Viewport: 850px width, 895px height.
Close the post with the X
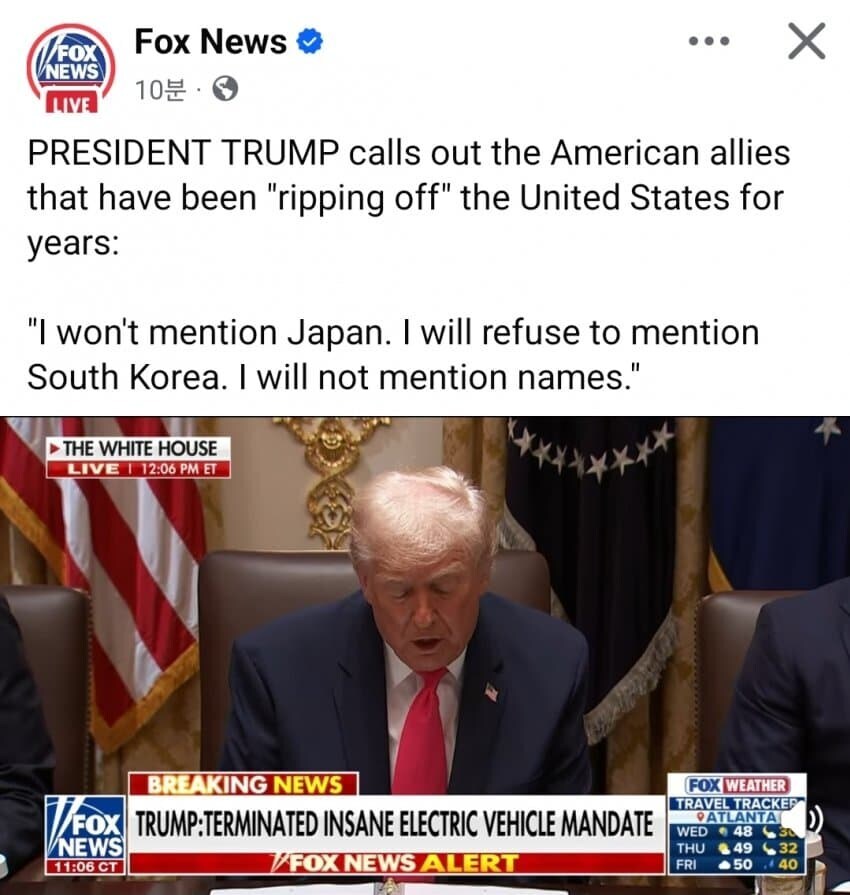tap(807, 41)
